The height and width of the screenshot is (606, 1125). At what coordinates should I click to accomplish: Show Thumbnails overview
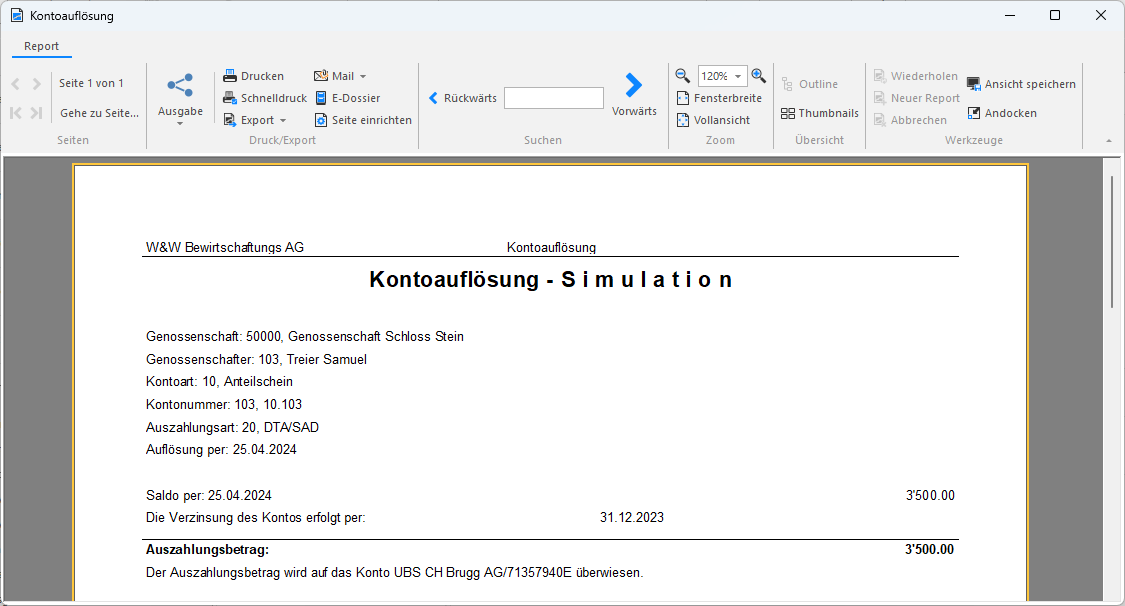(x=819, y=113)
